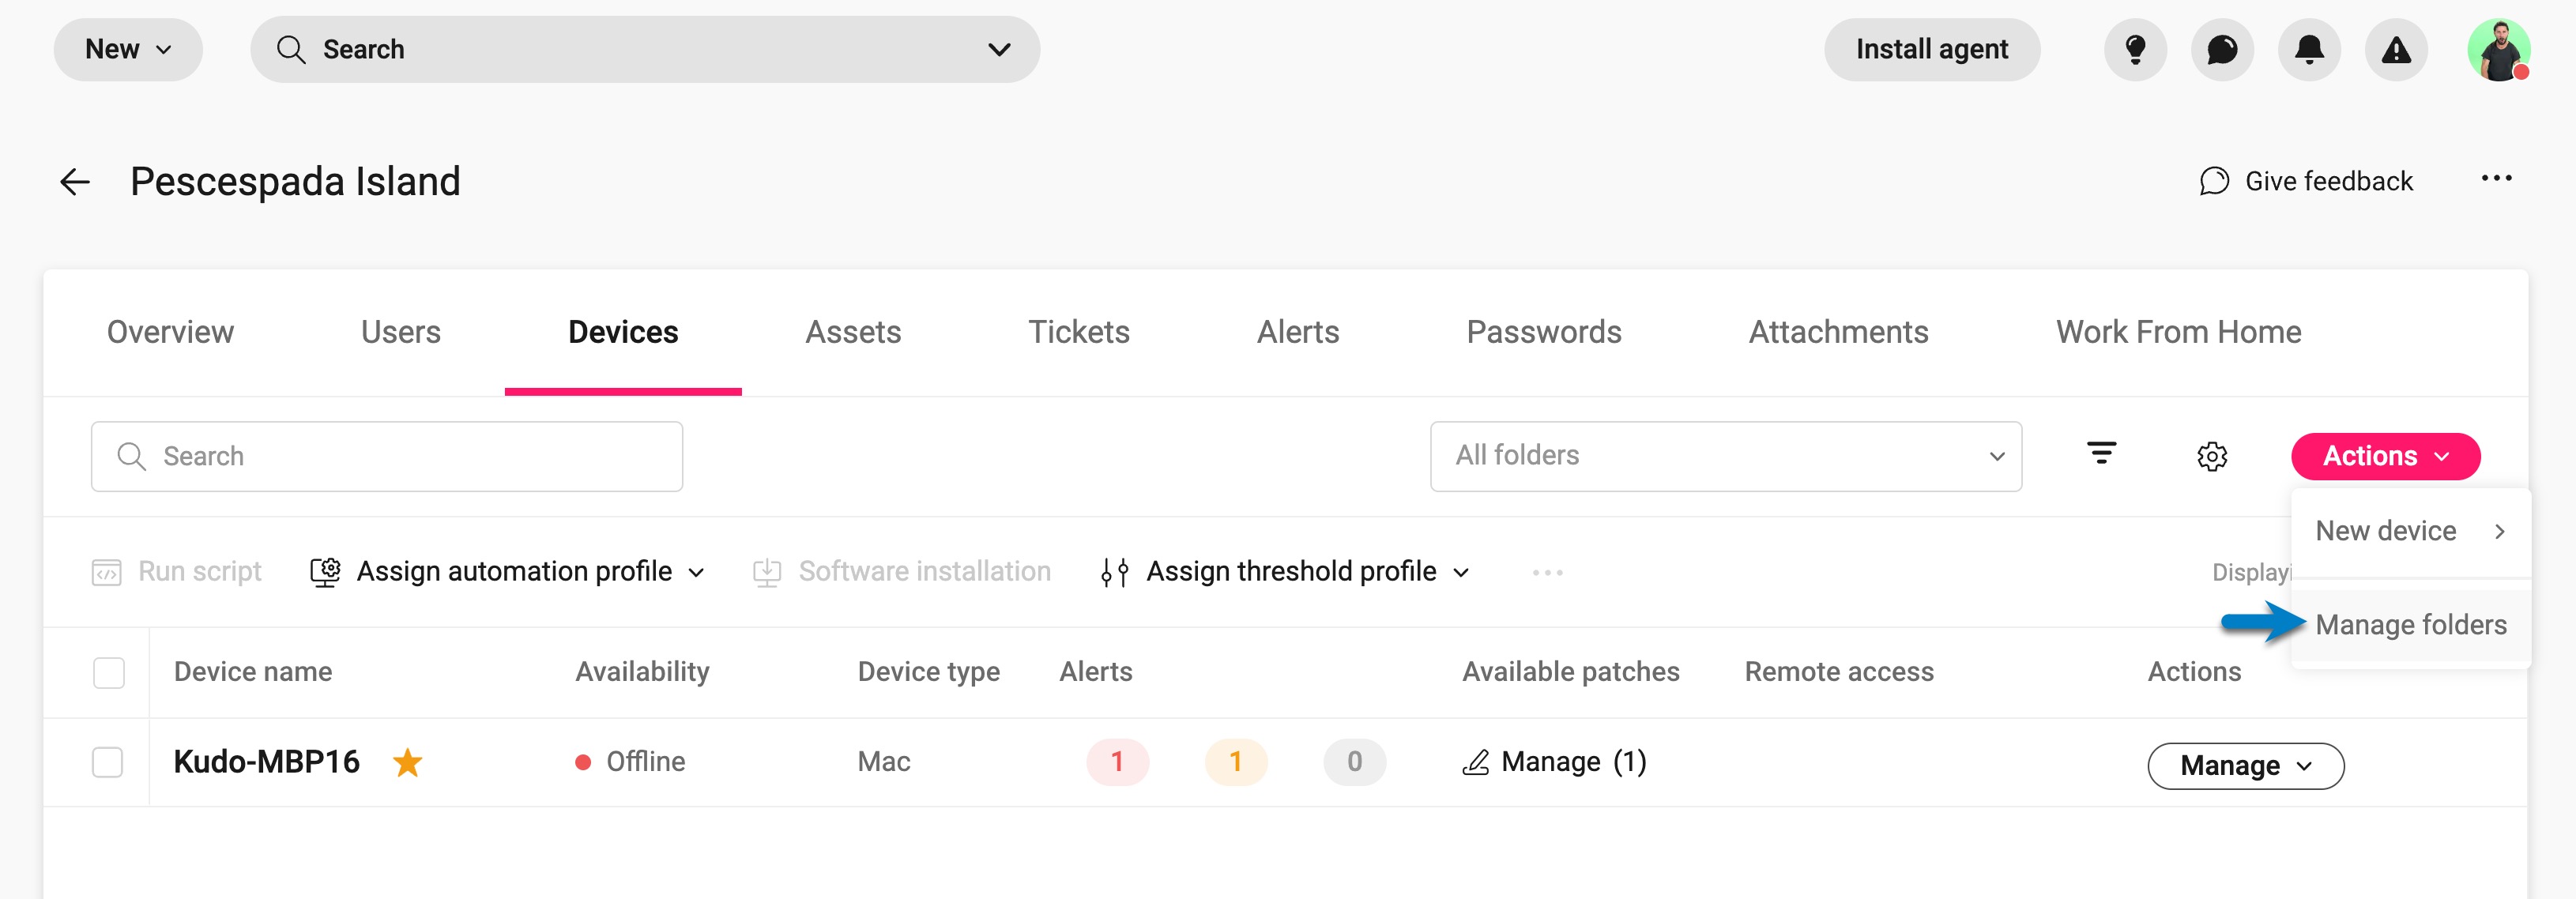
Task: Select Manage folders from Actions menu
Action: [x=2410, y=625]
